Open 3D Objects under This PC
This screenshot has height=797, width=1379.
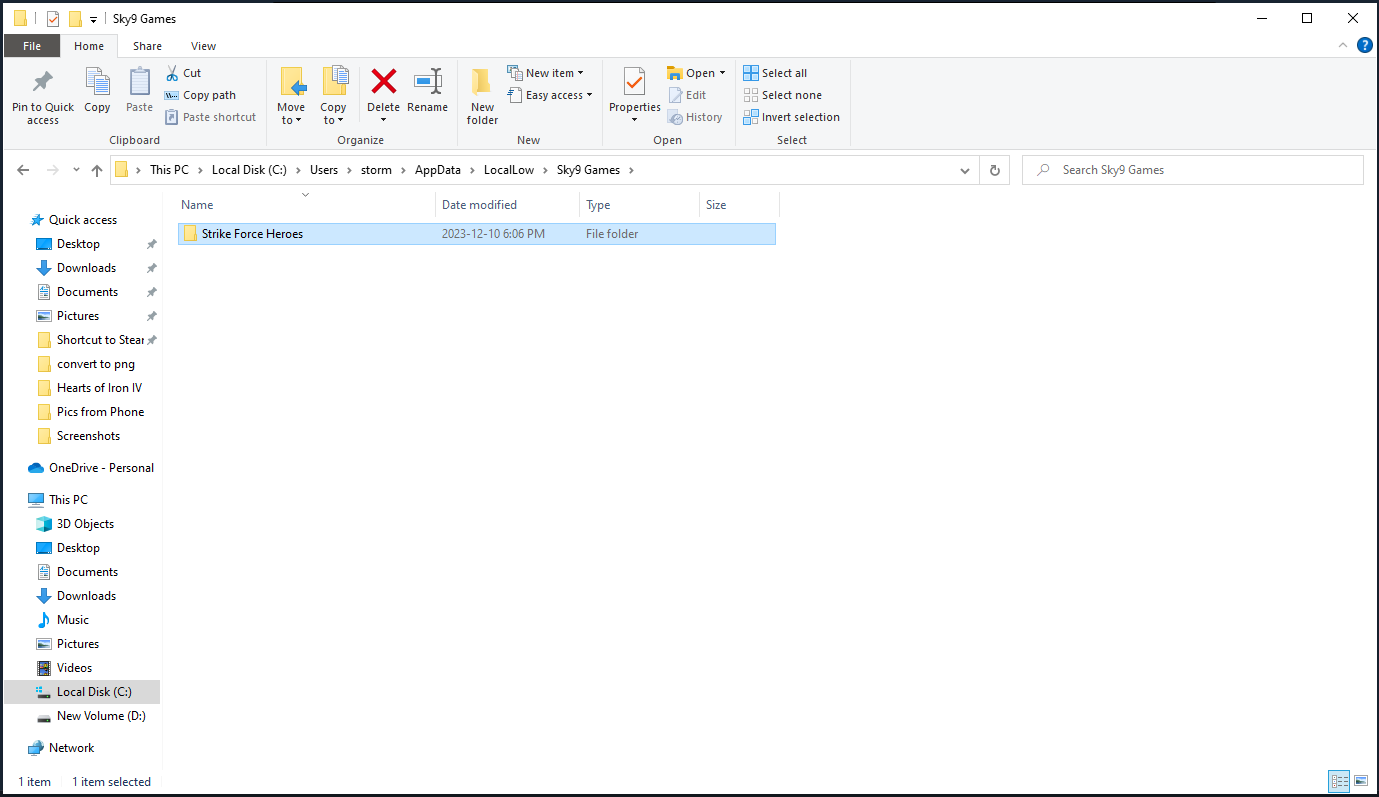pos(85,524)
